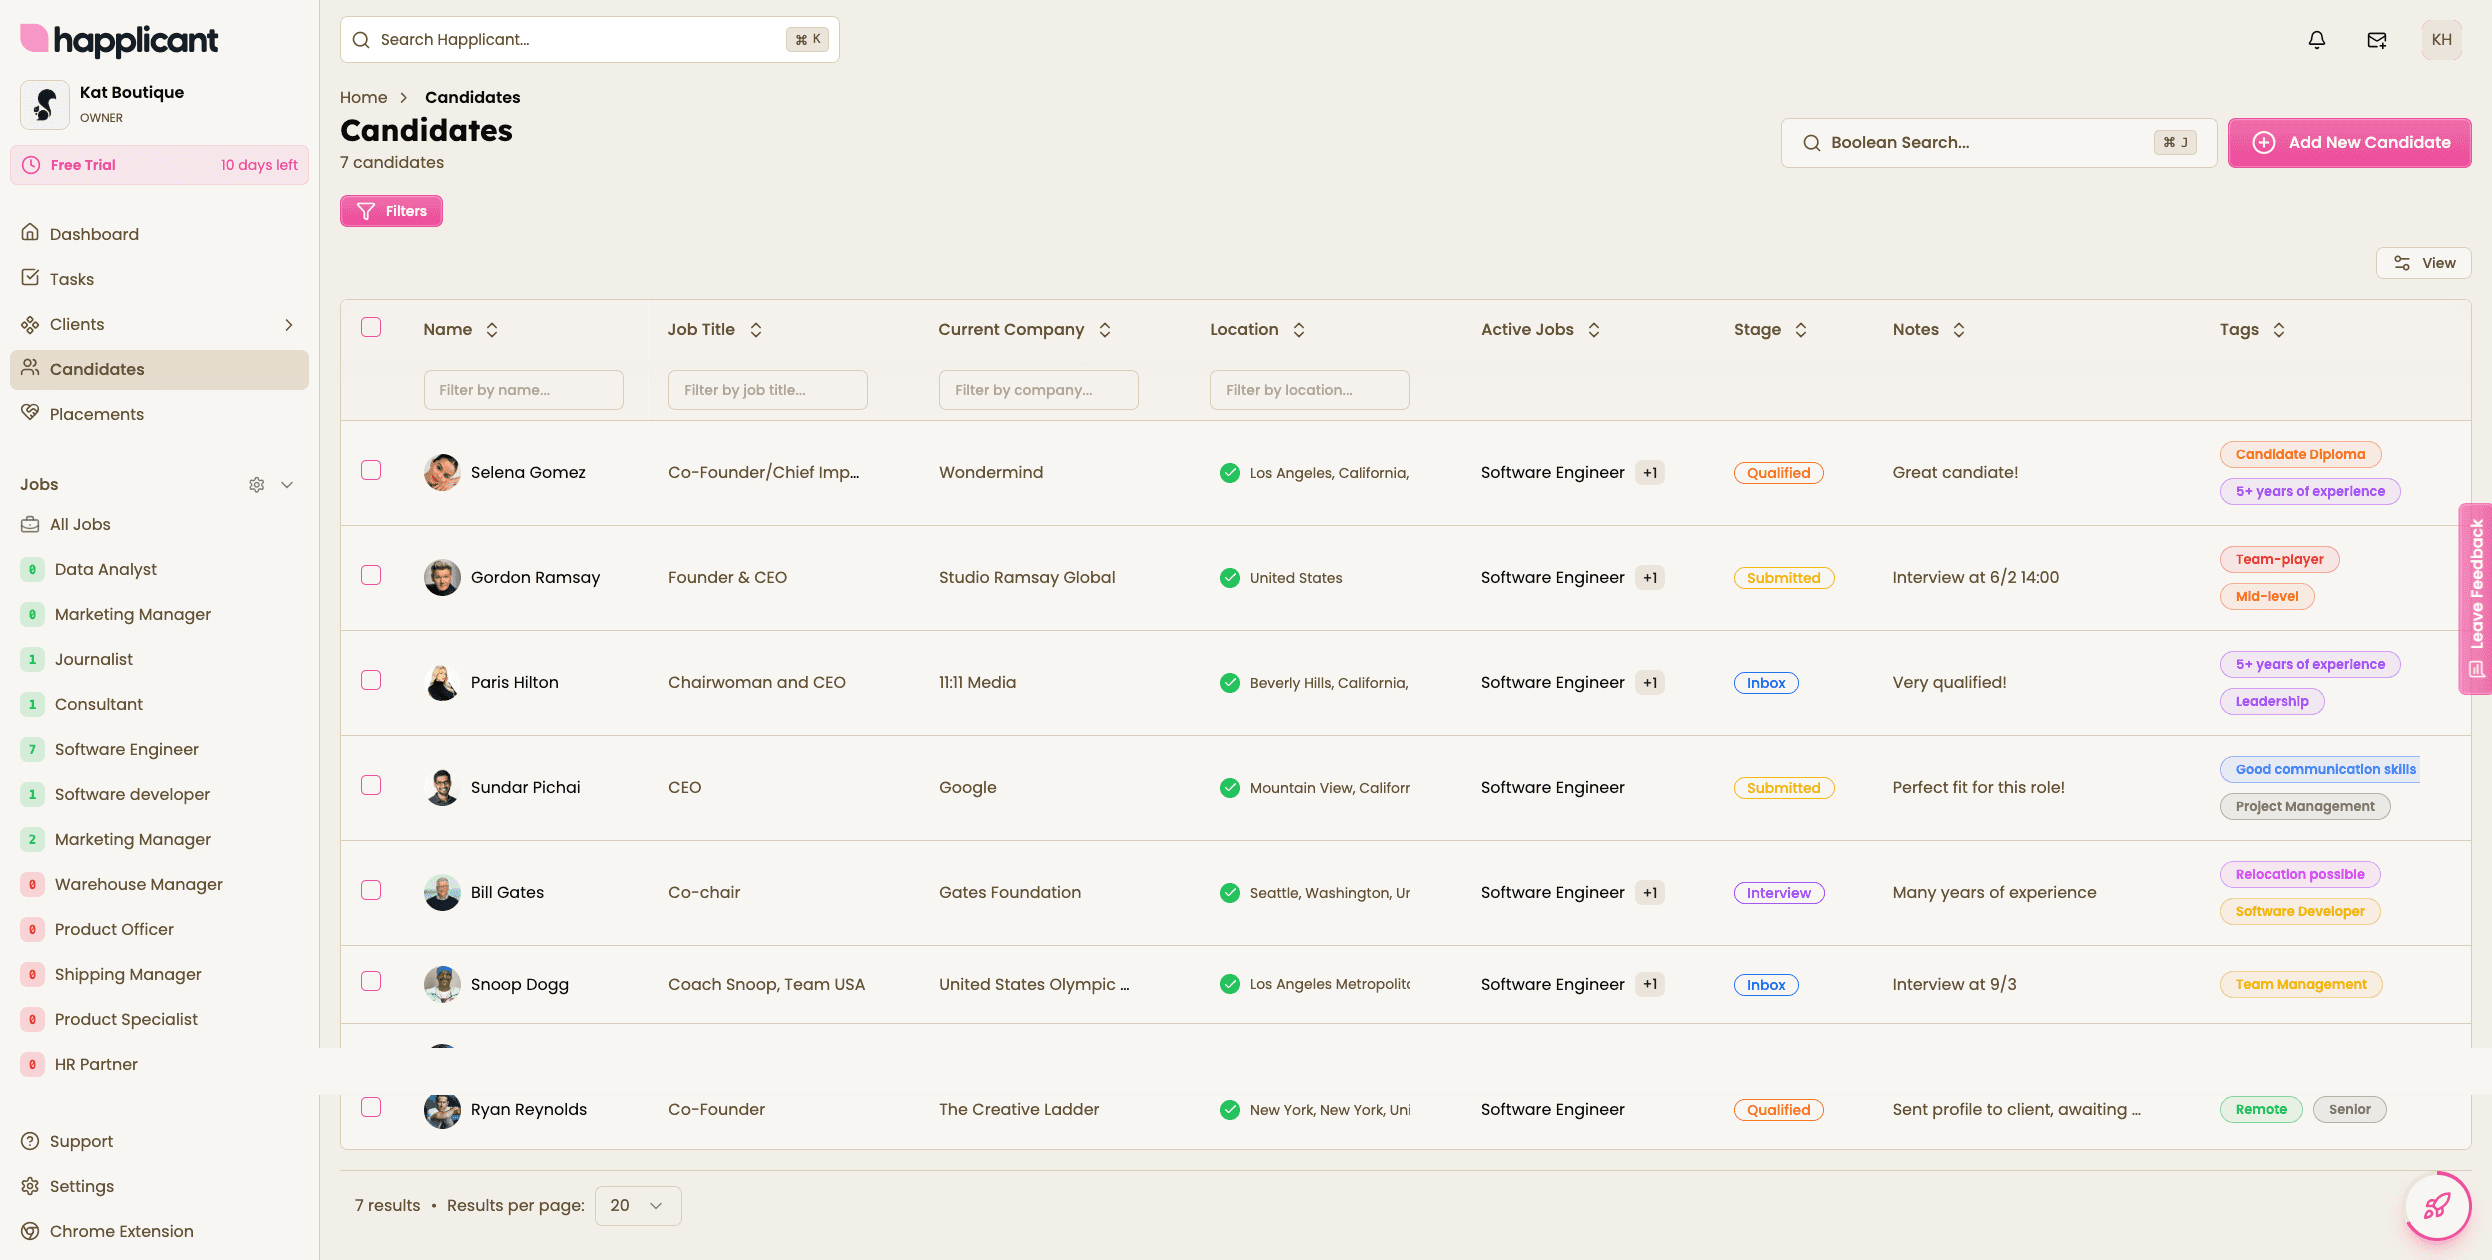Open Placements in the sidebar

tap(96, 414)
